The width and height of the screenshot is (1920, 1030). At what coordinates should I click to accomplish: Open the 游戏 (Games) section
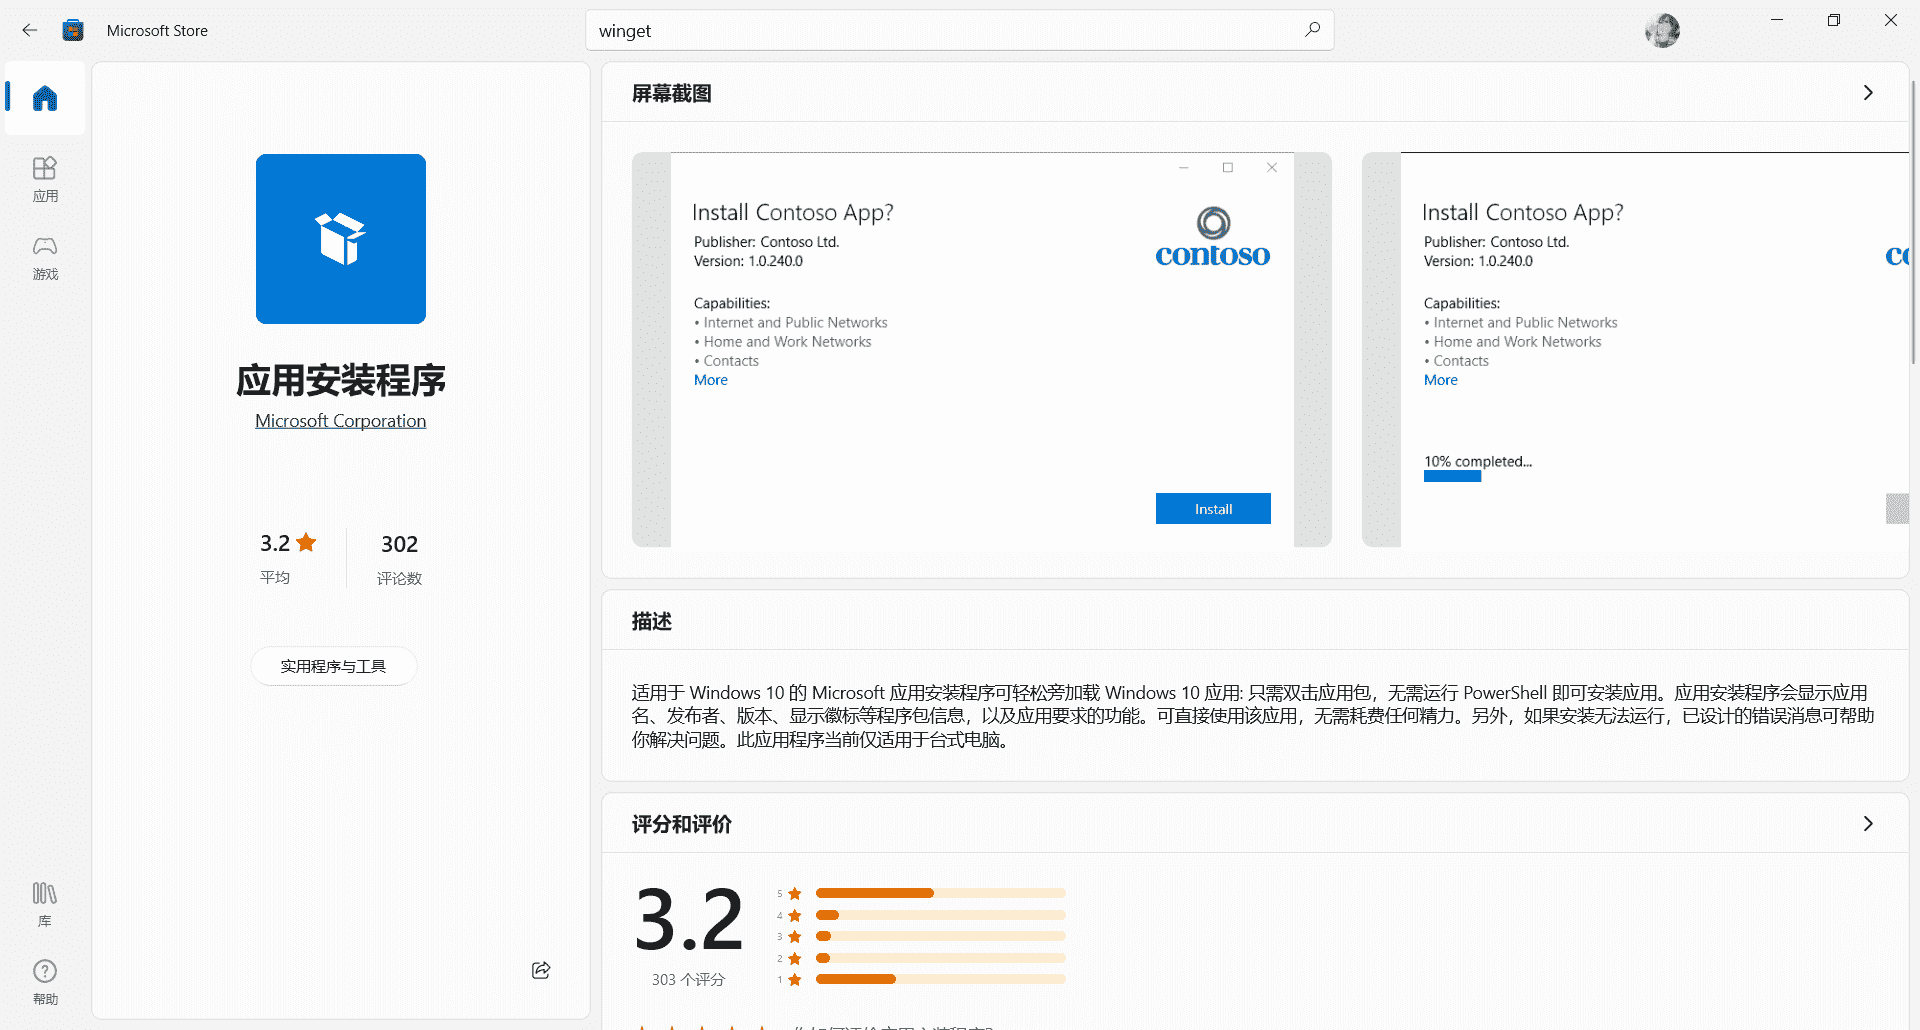click(45, 258)
